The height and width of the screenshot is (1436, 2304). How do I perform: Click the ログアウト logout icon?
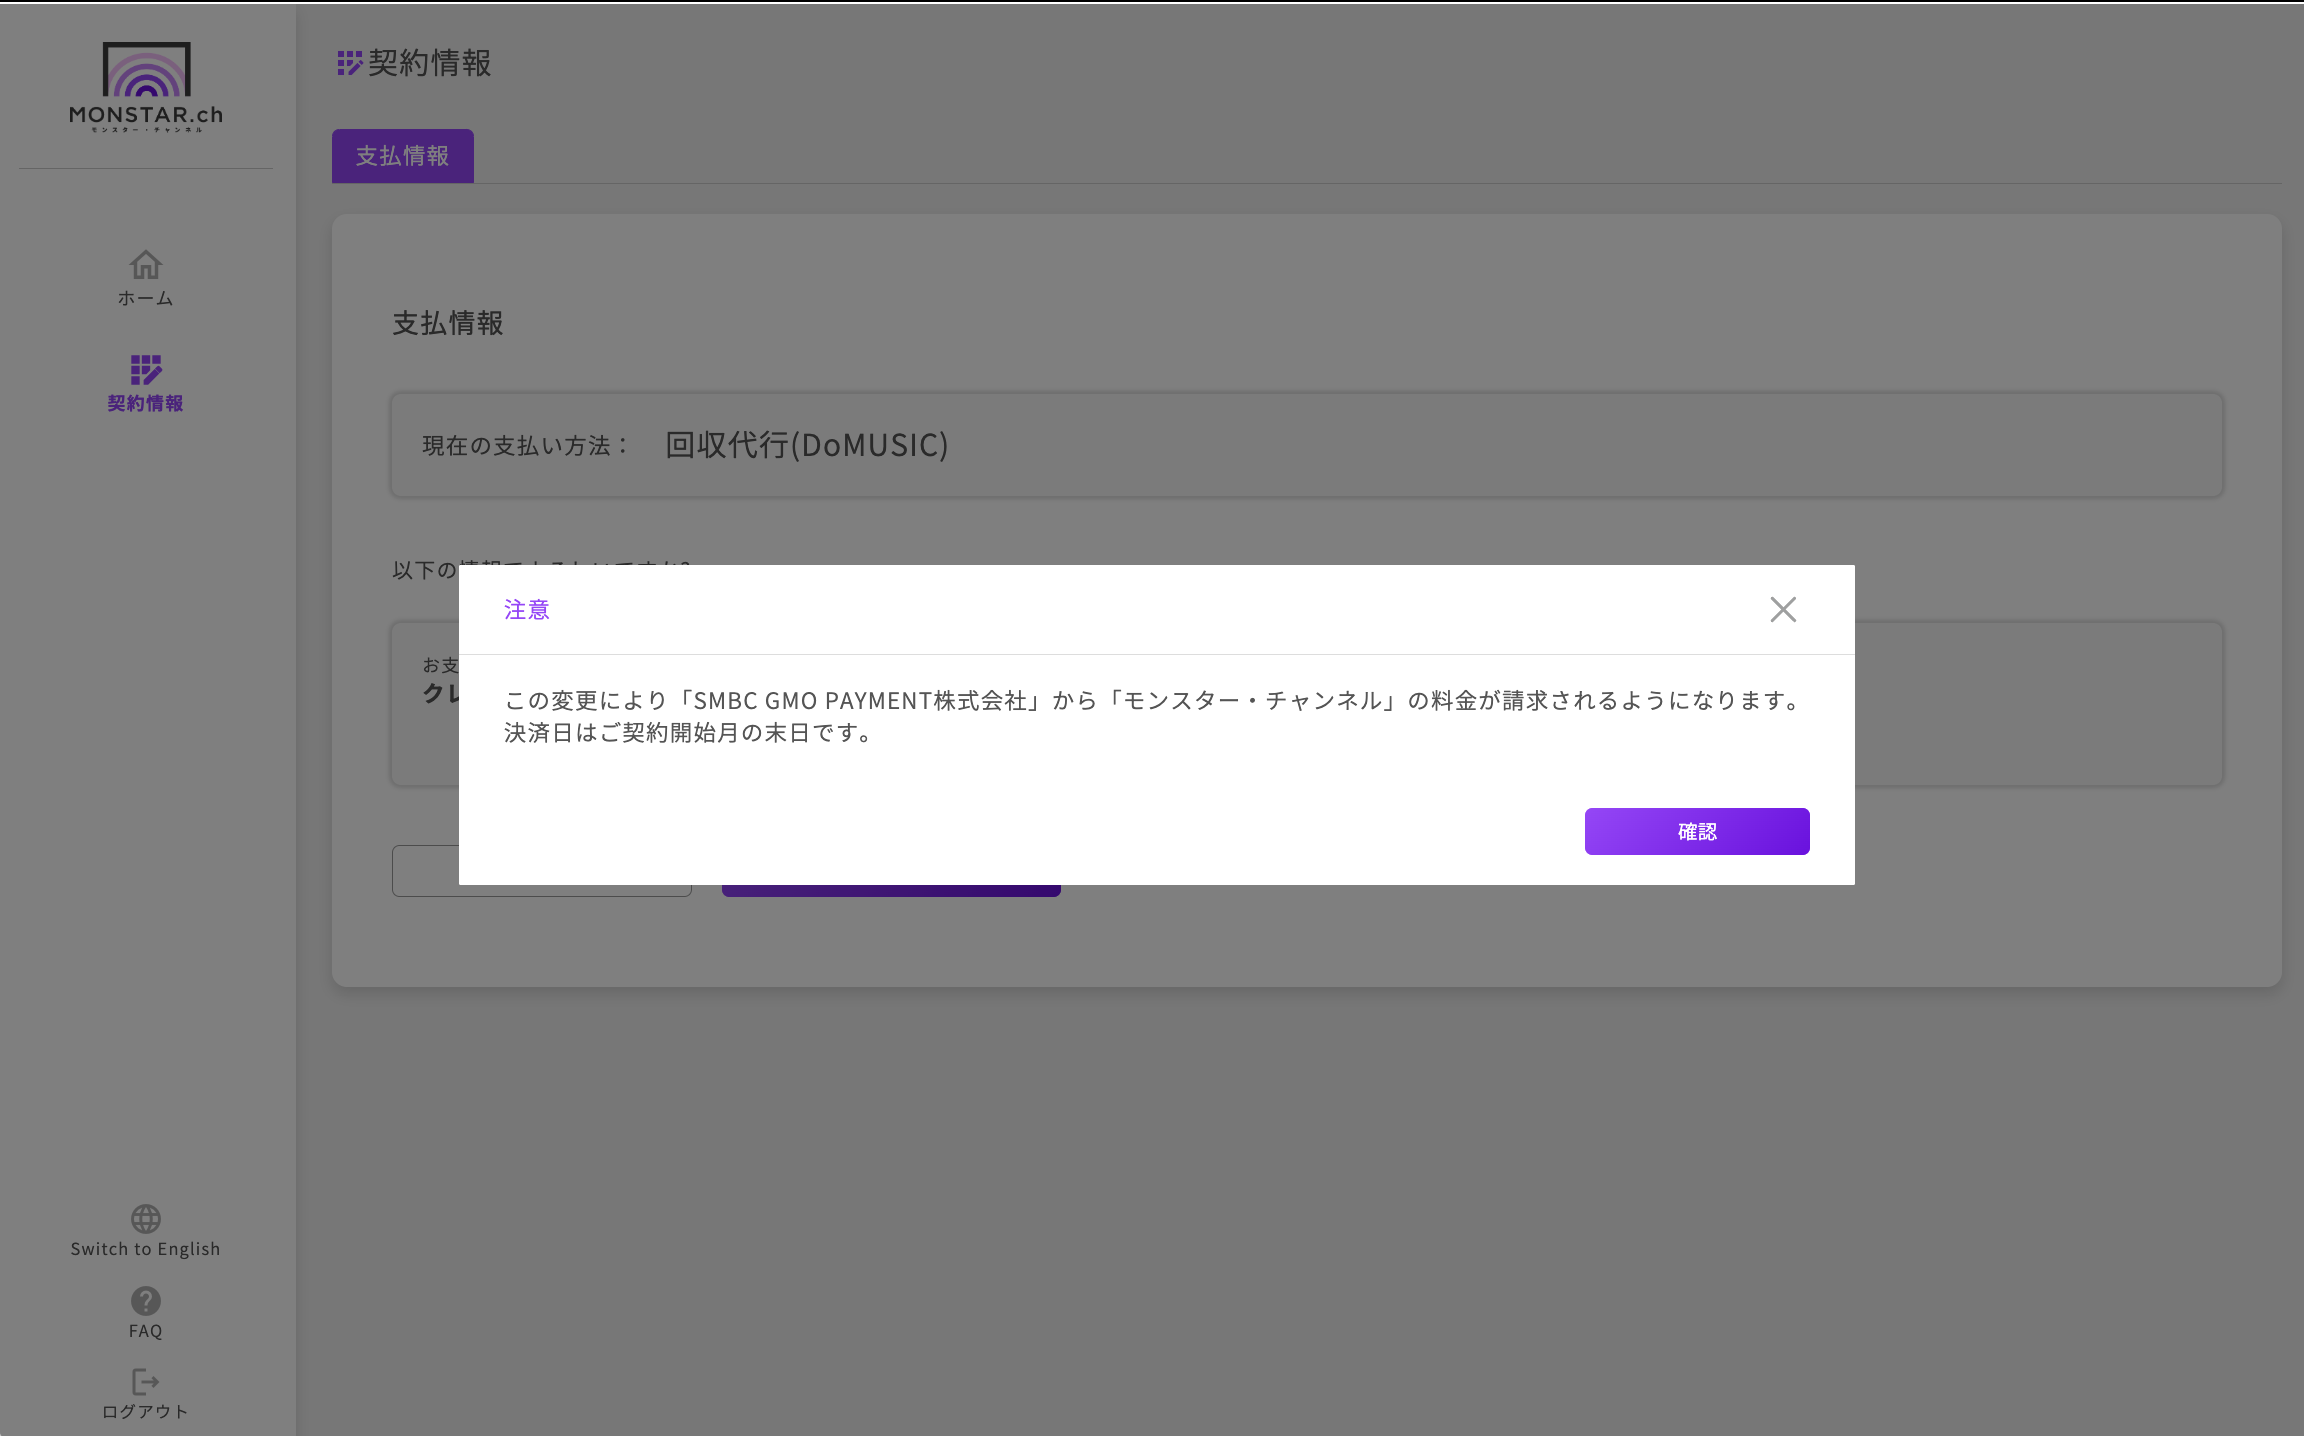click(146, 1382)
